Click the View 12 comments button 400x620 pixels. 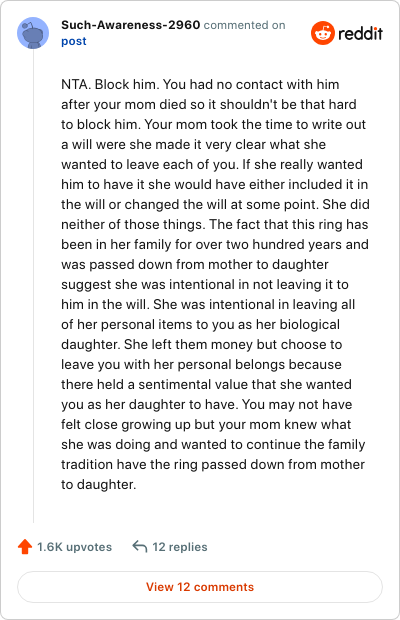[x=200, y=587]
